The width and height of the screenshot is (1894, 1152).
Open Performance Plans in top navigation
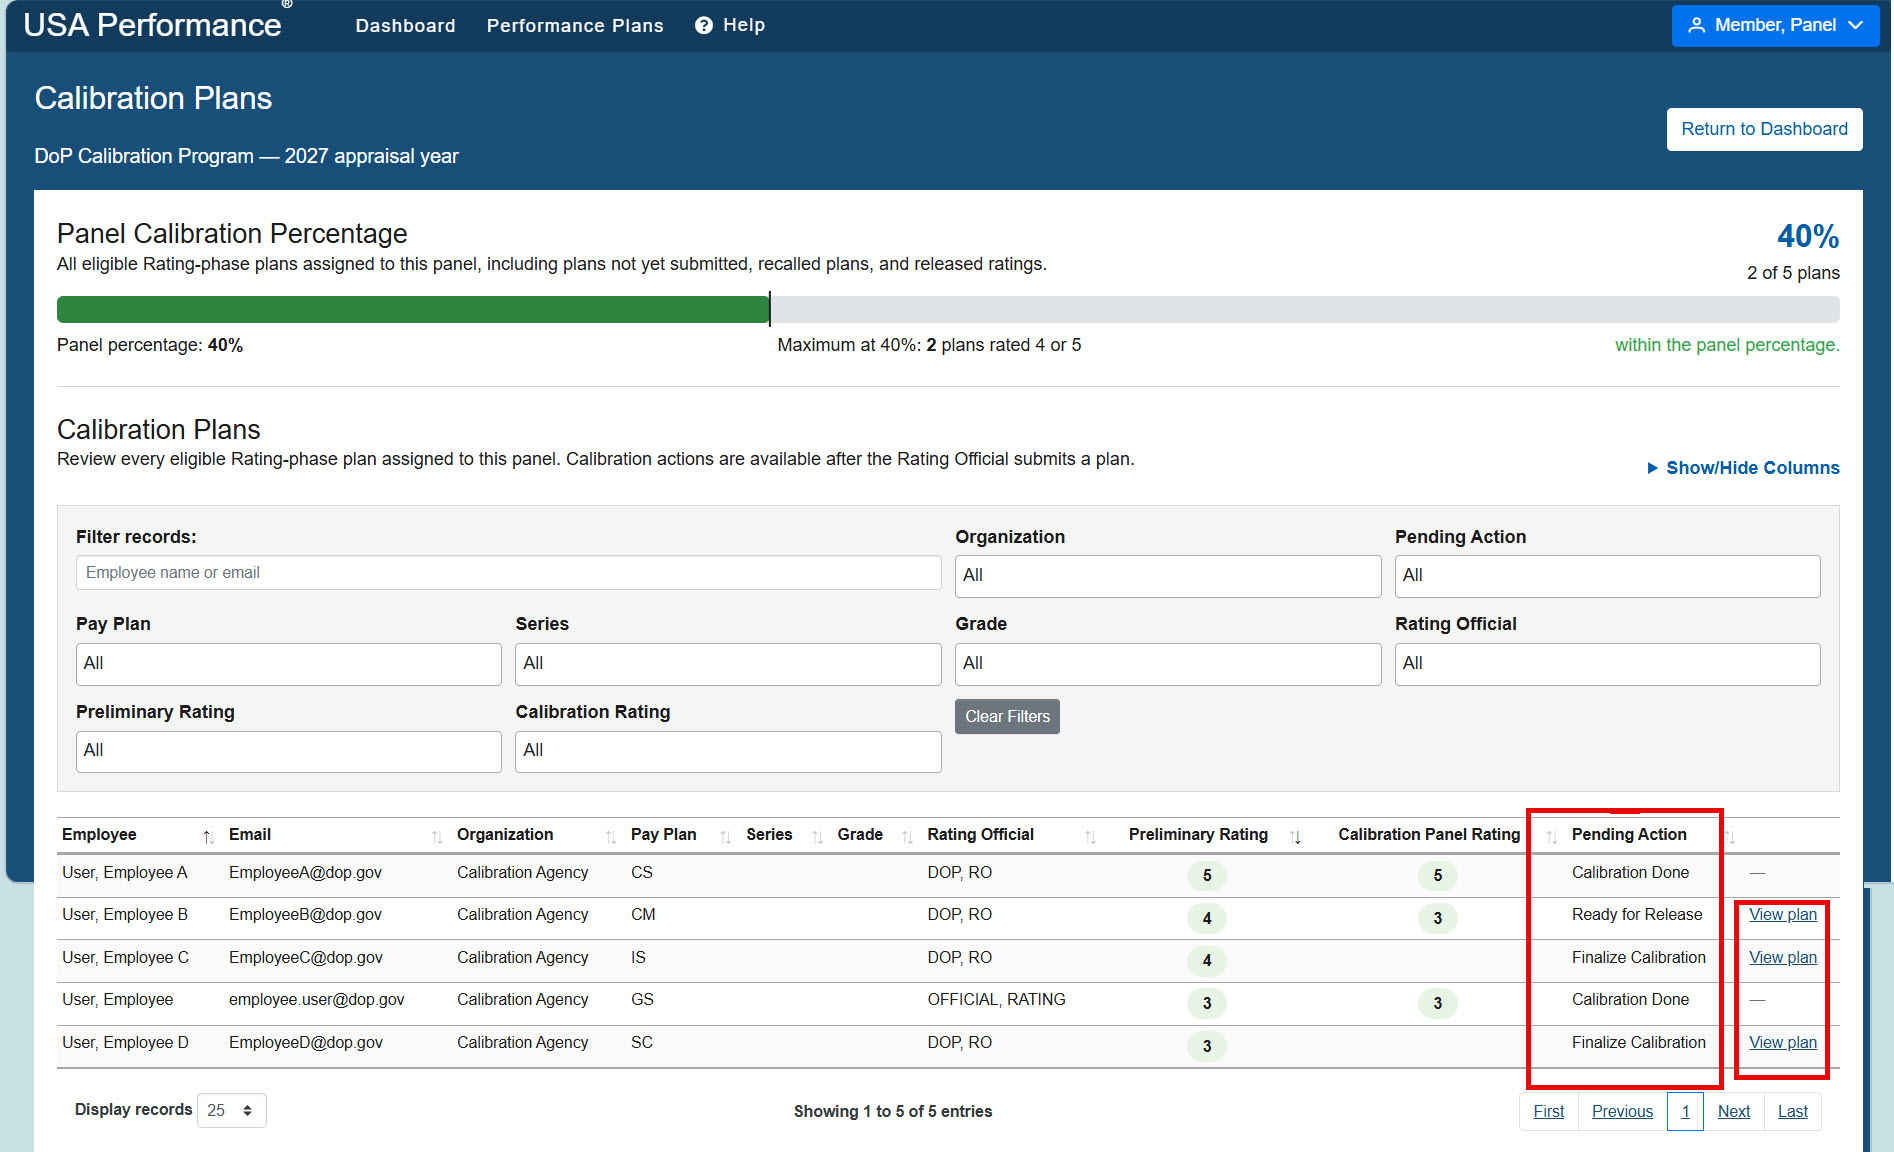[x=575, y=26]
